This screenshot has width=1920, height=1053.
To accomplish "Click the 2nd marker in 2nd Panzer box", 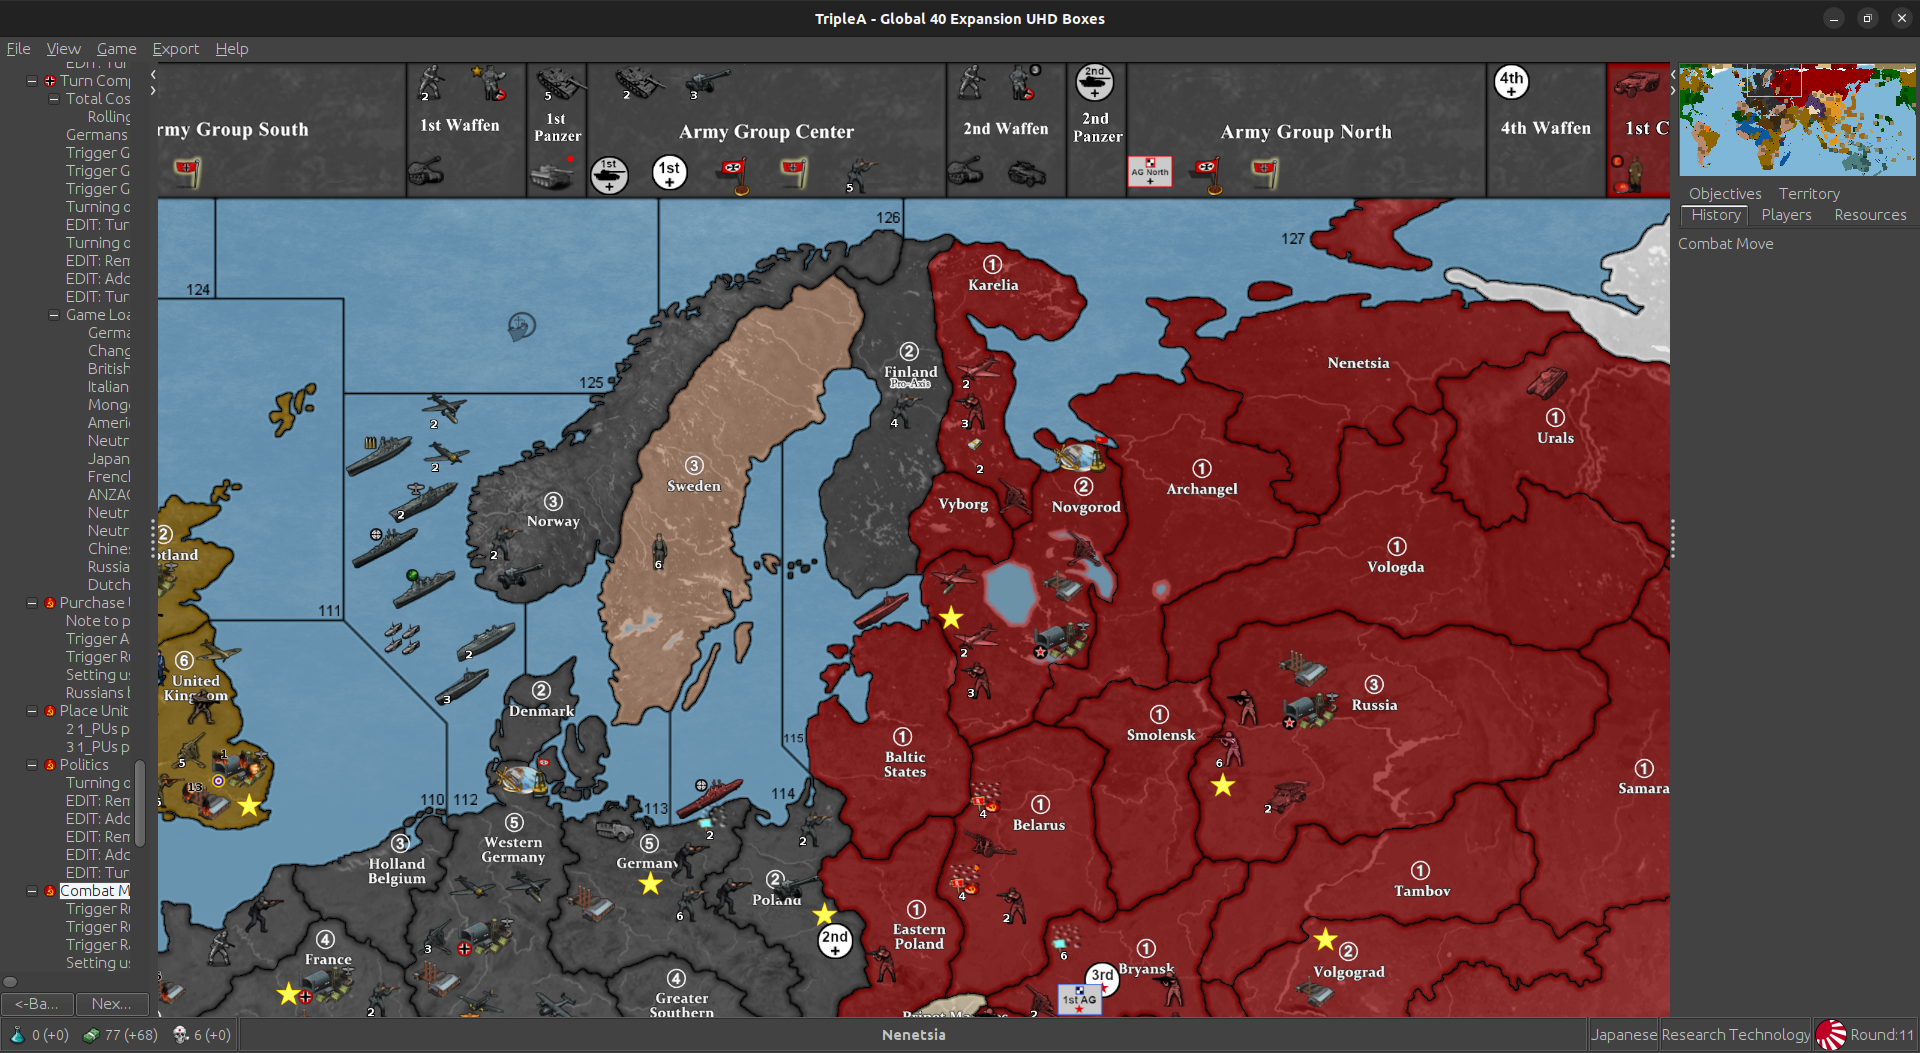I will (1095, 82).
